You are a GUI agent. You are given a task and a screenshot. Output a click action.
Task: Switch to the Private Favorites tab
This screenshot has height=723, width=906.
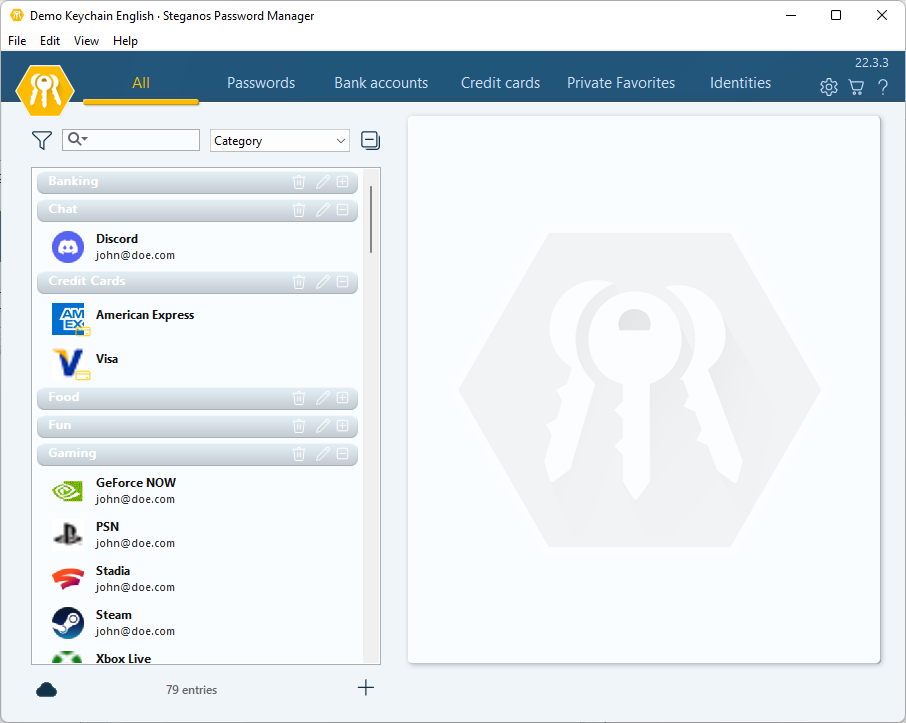click(x=621, y=83)
